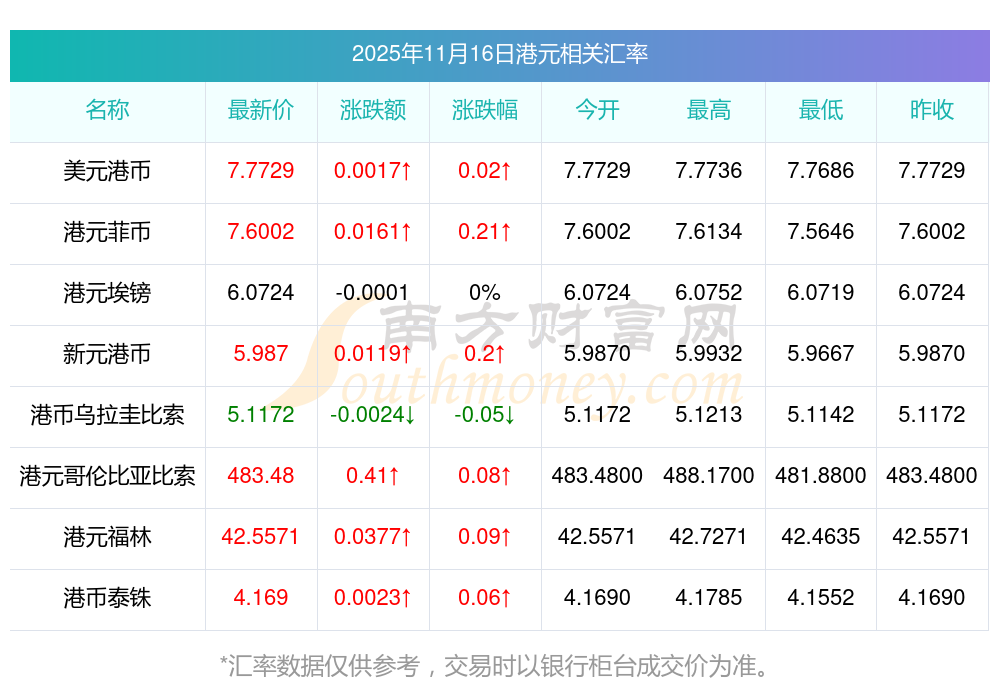Click the 港元福林 row name
The height and width of the screenshot is (697, 1000).
pos(107,537)
